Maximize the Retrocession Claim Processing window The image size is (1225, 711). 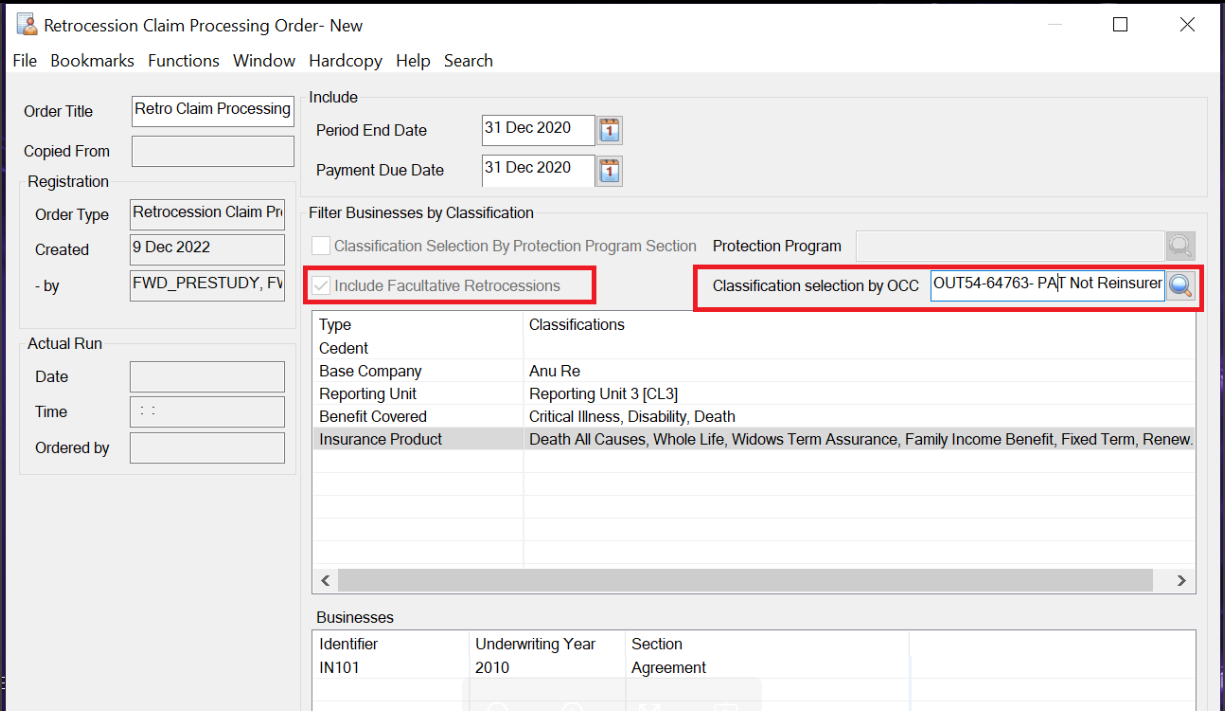1120,25
